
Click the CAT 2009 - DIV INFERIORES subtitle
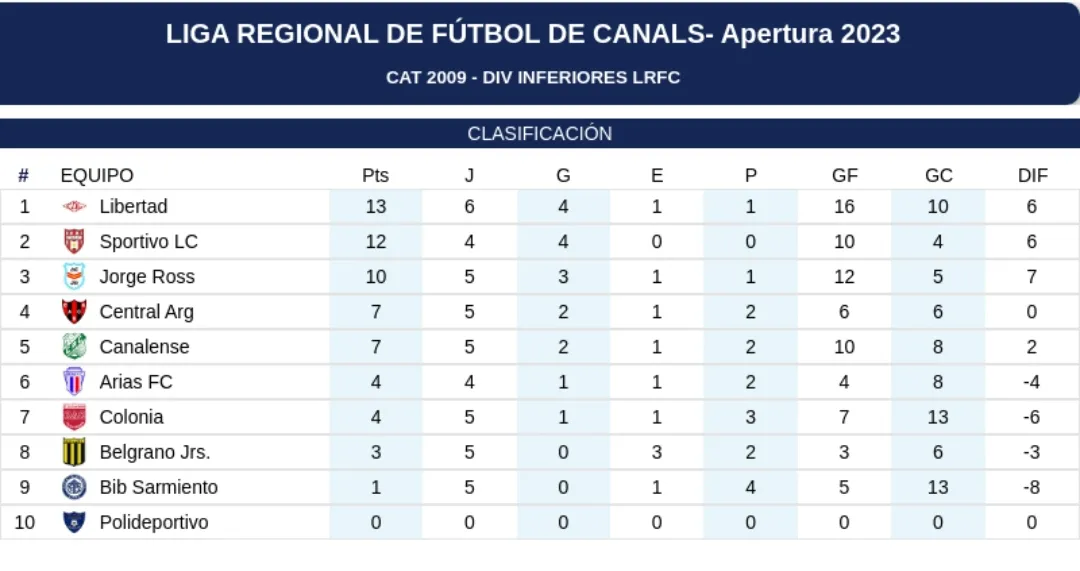[x=533, y=78]
